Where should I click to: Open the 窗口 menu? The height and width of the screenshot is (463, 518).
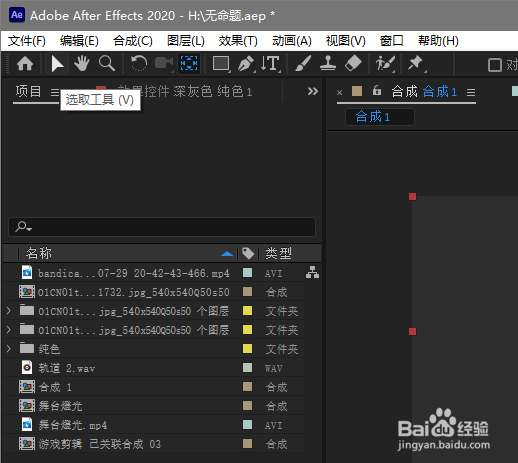point(392,41)
